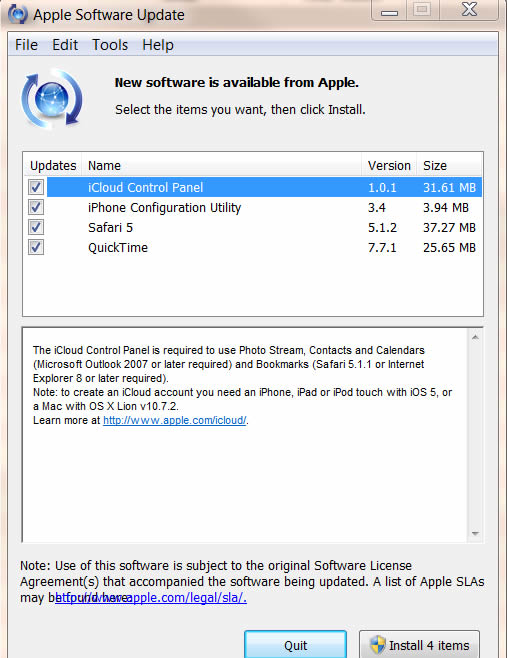507x658 pixels.
Task: Click the large globe update icon
Action: coord(52,99)
